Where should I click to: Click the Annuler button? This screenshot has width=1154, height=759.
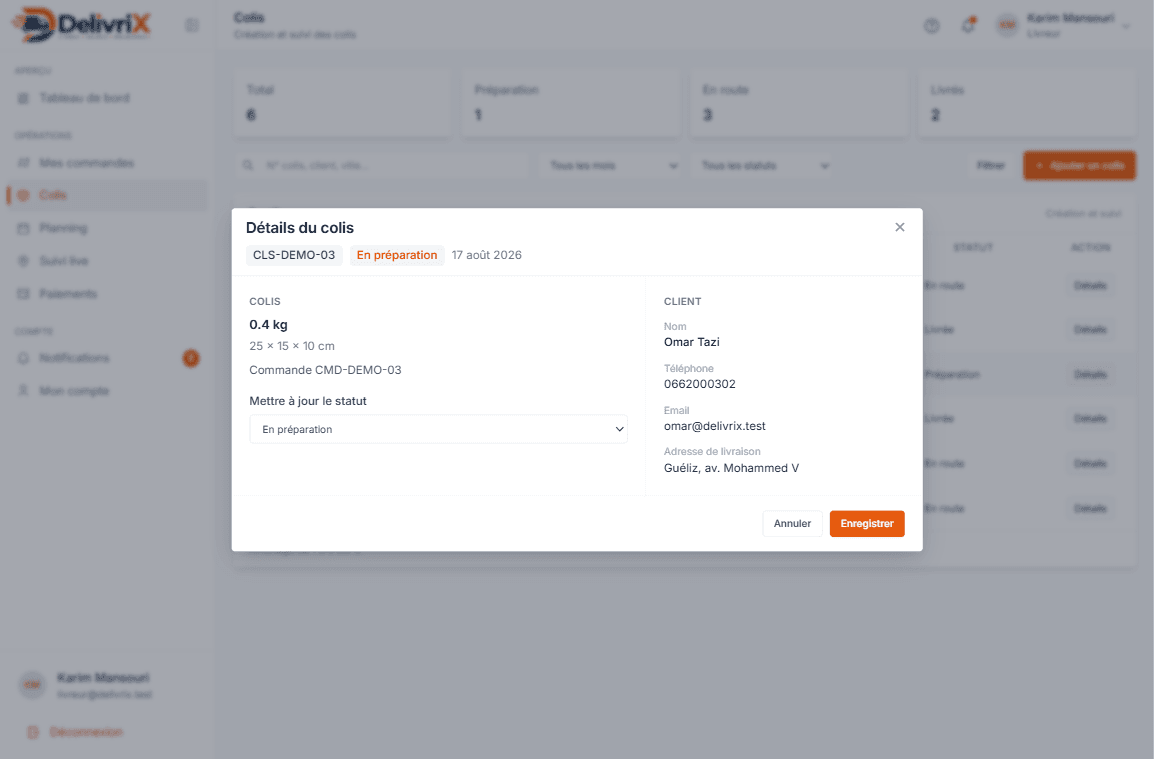pos(792,523)
